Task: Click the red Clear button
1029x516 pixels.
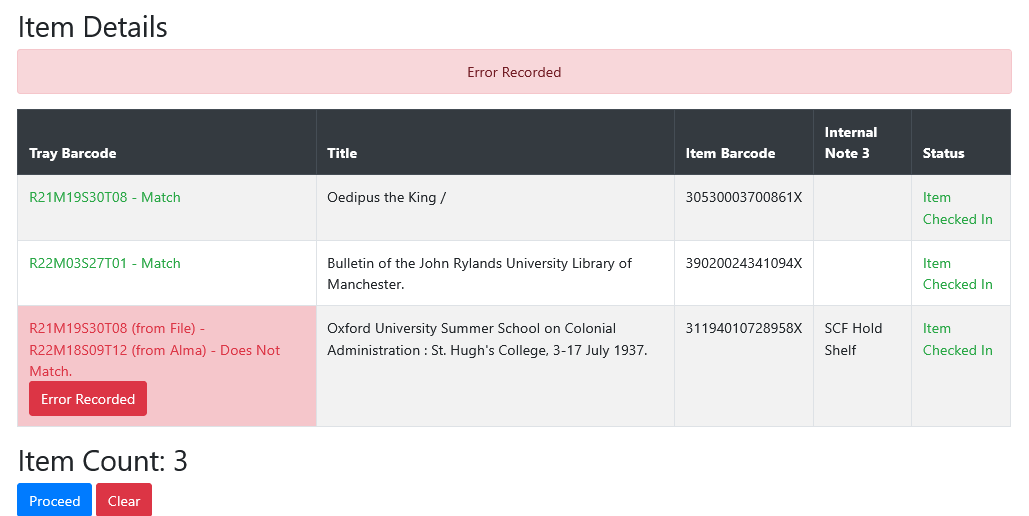Action: tap(124, 500)
